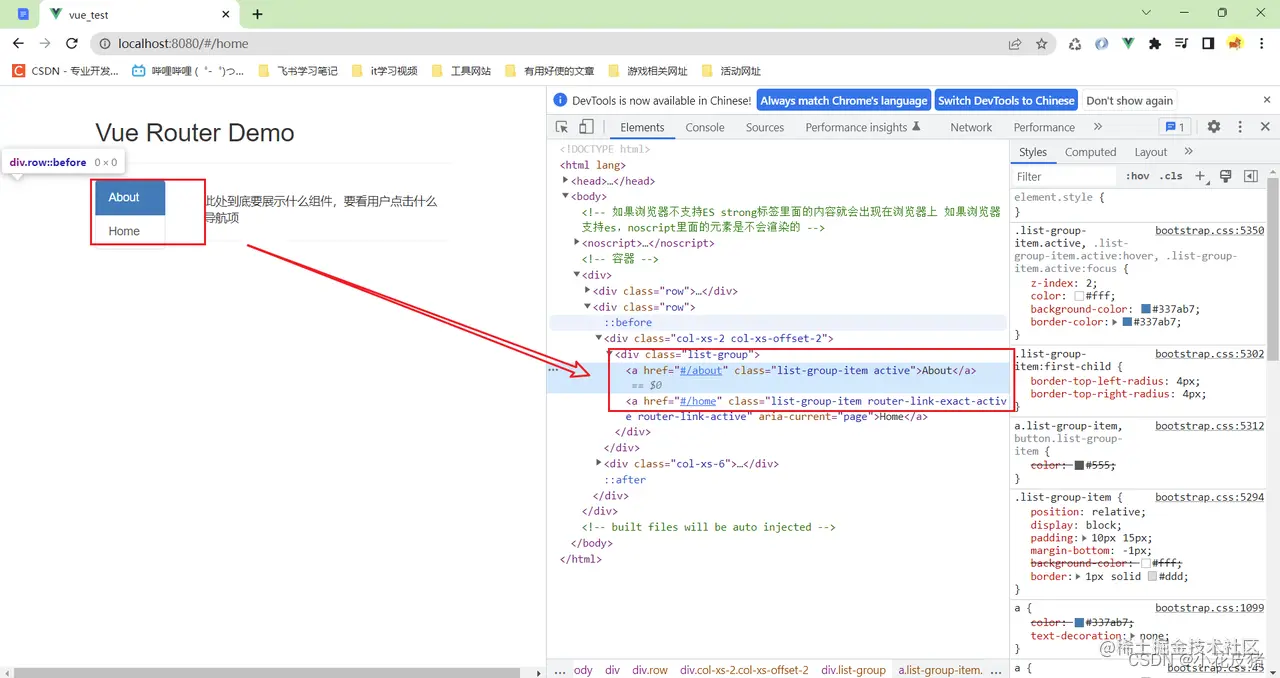Open the Performance insights tab
This screenshot has height=678, width=1280.
(x=863, y=127)
